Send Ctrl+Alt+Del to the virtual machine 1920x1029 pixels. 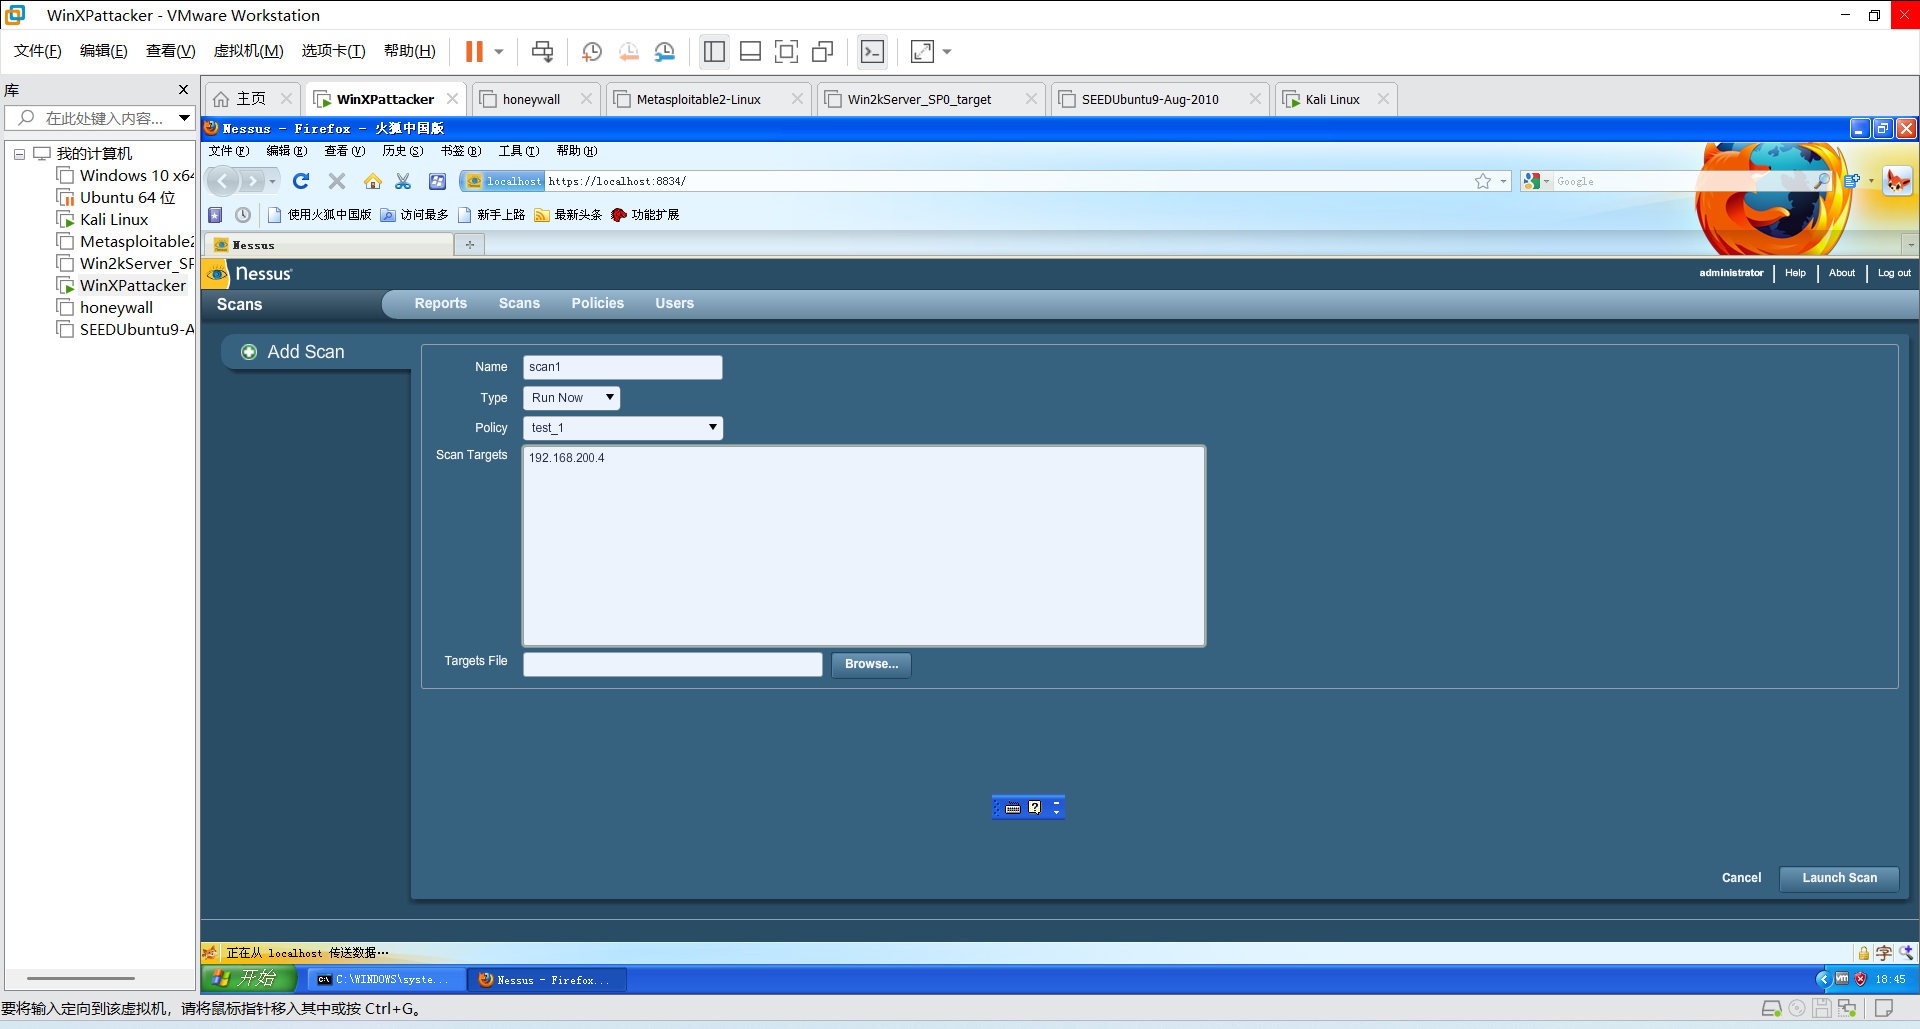(542, 52)
